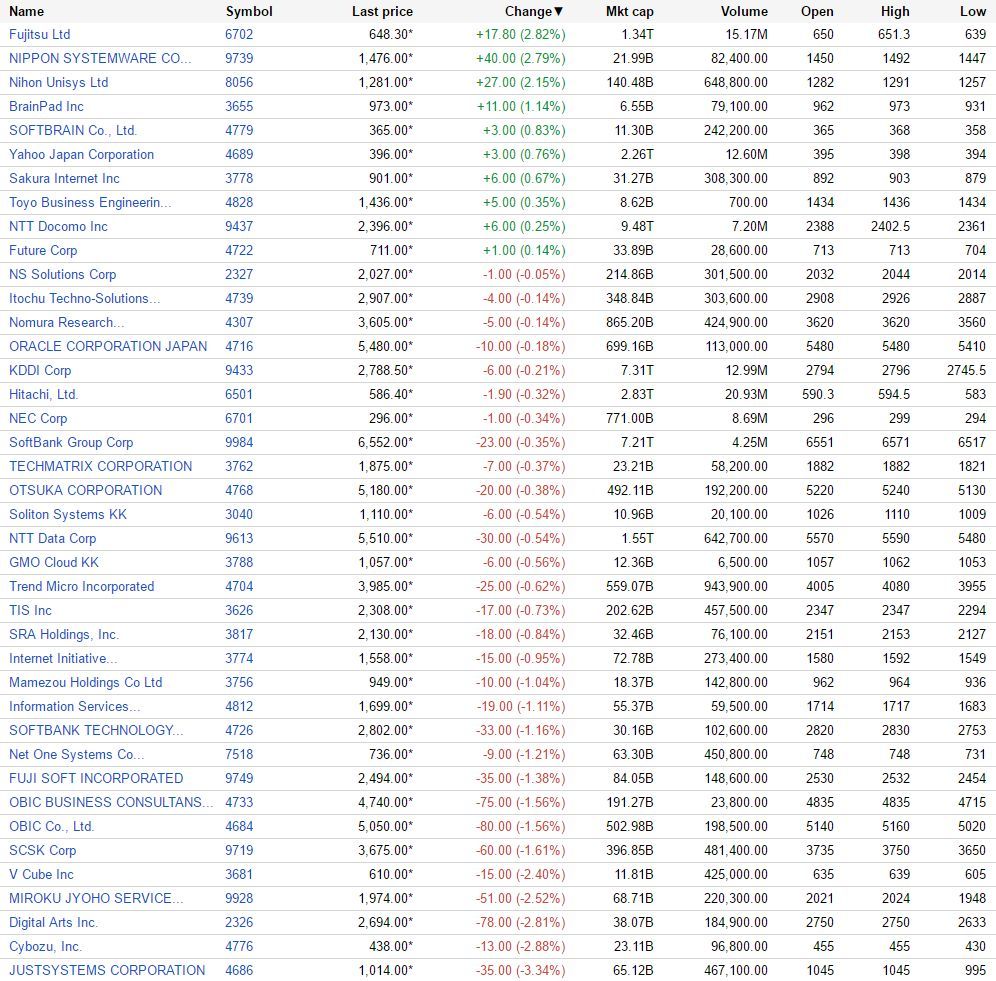Open SOFTBANK TECHNOLOGY... link

point(96,731)
